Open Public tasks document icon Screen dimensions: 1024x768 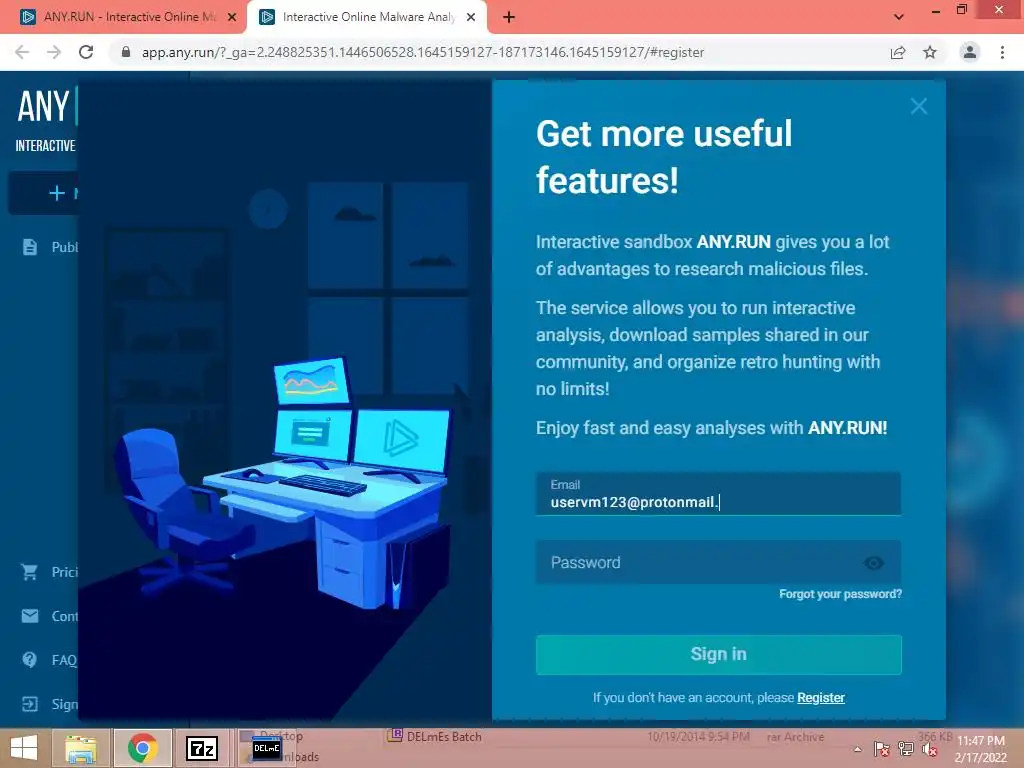point(29,247)
